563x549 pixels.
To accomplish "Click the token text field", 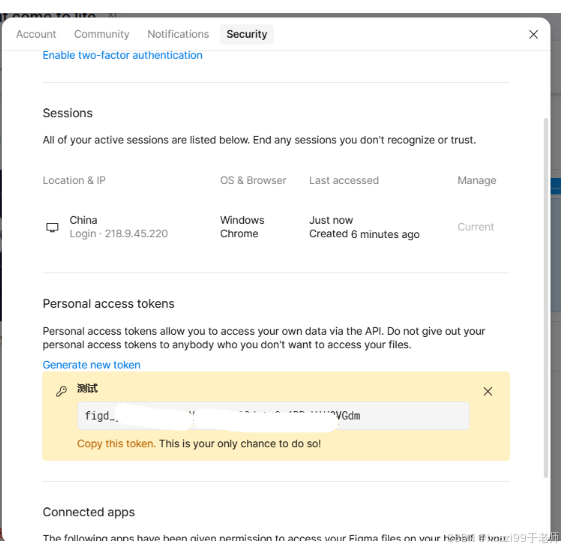I will [273, 416].
